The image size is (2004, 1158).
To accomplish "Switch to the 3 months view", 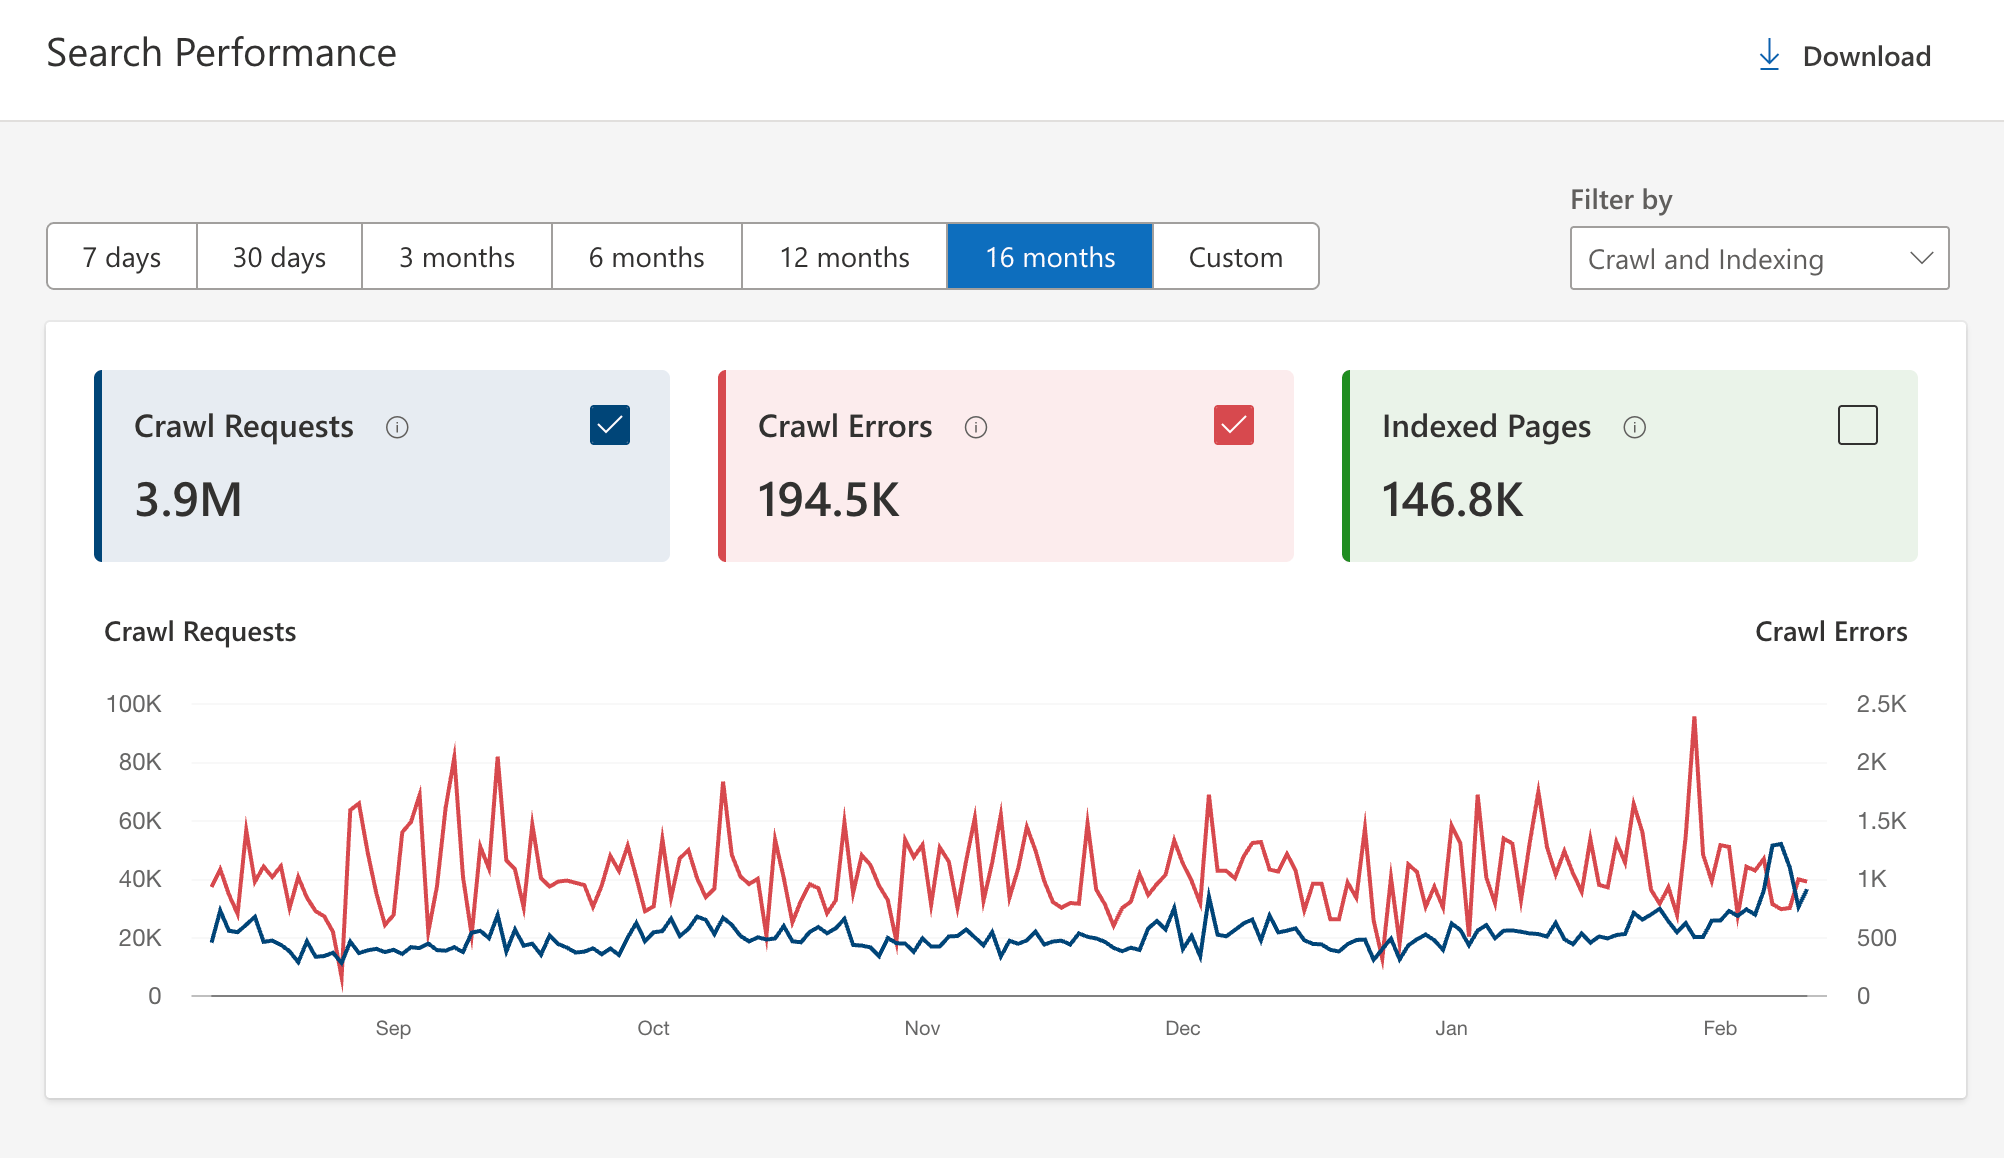I will [x=456, y=256].
